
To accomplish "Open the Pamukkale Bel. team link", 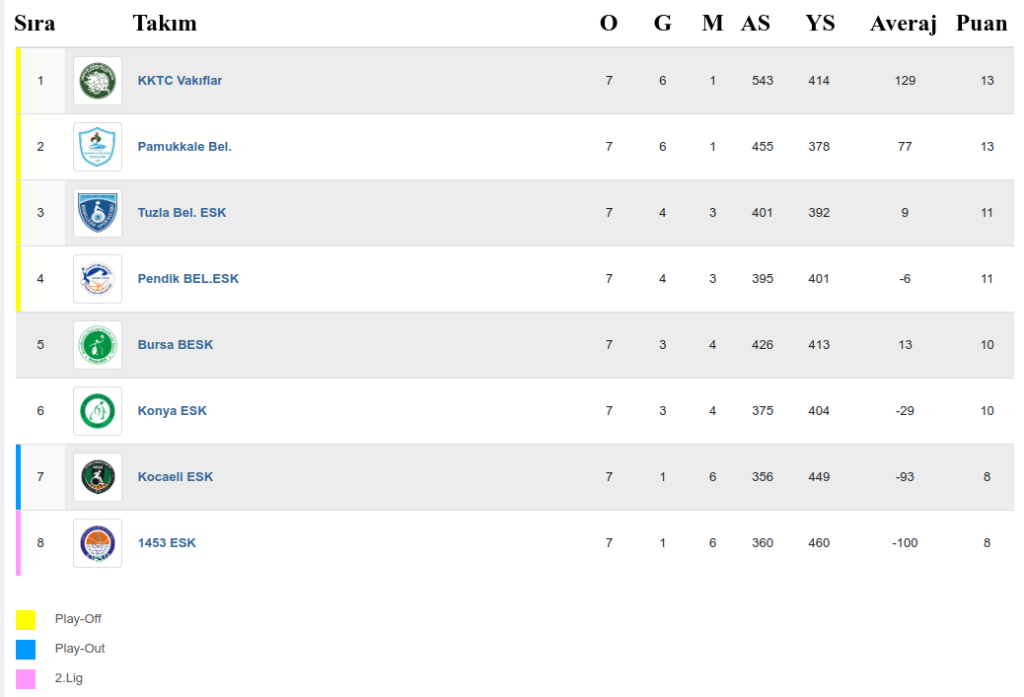I will pyautogui.click(x=184, y=147).
